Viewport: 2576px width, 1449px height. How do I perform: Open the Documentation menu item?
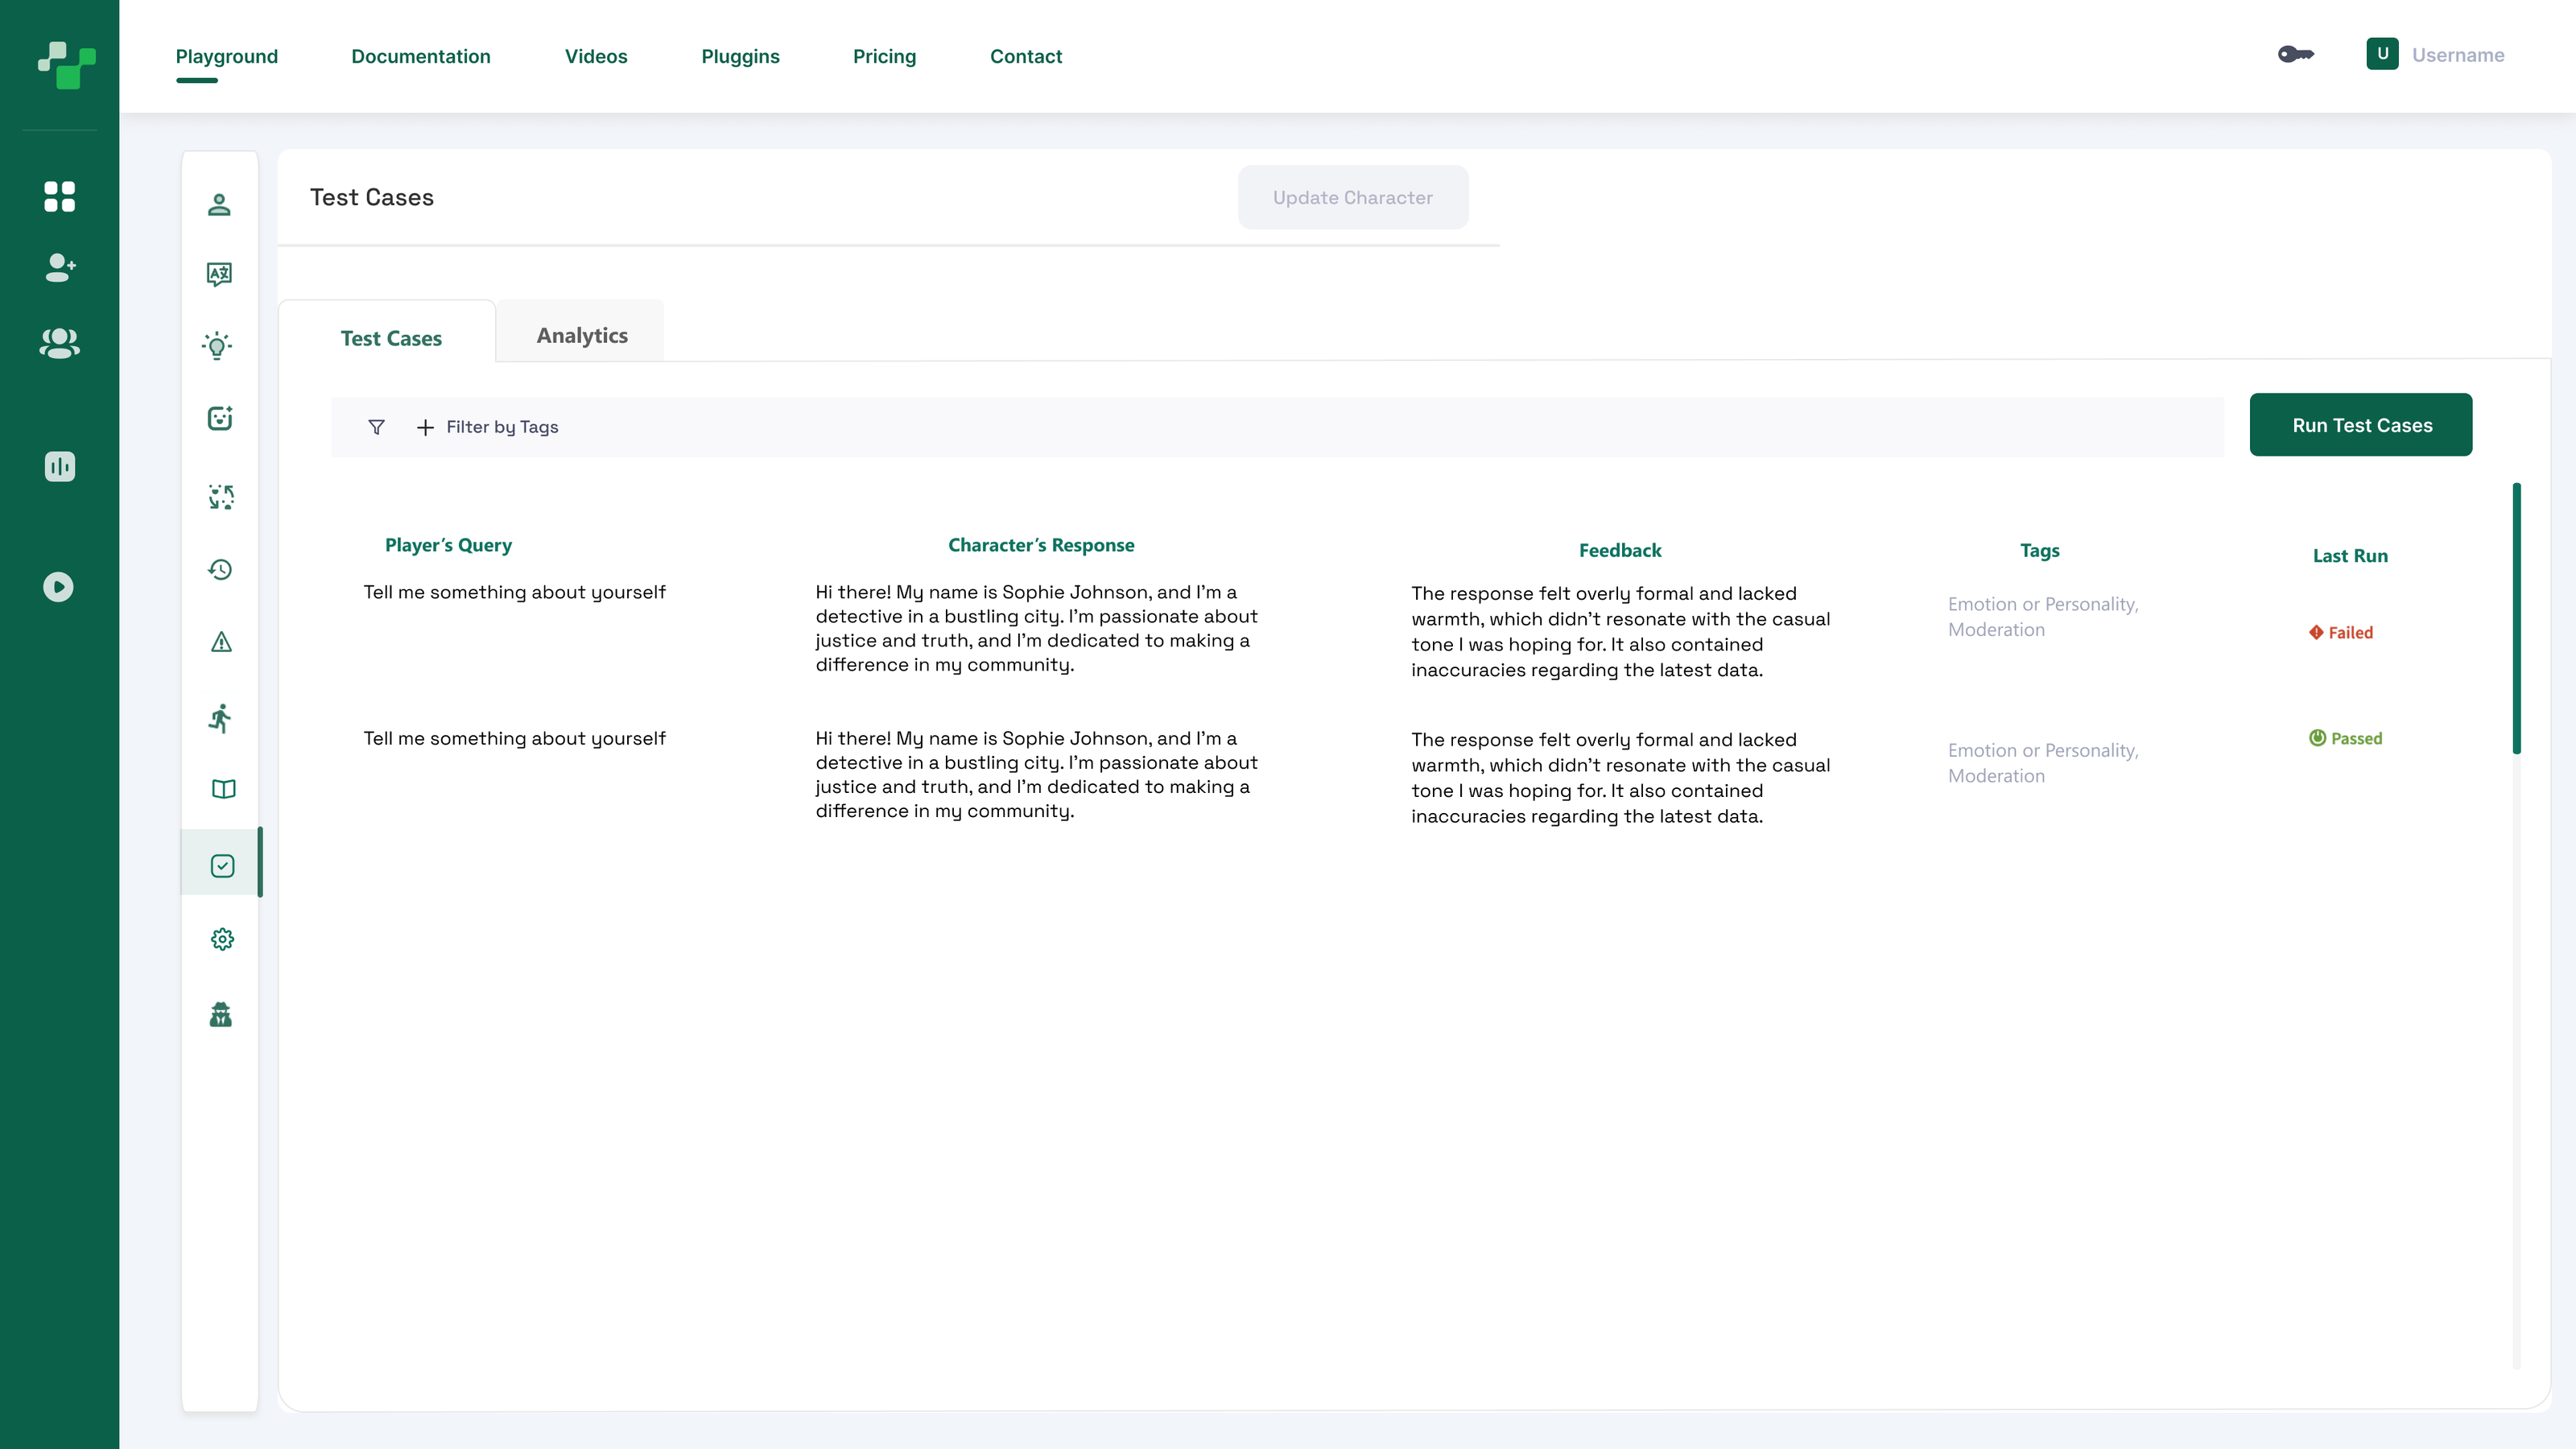coord(420,57)
